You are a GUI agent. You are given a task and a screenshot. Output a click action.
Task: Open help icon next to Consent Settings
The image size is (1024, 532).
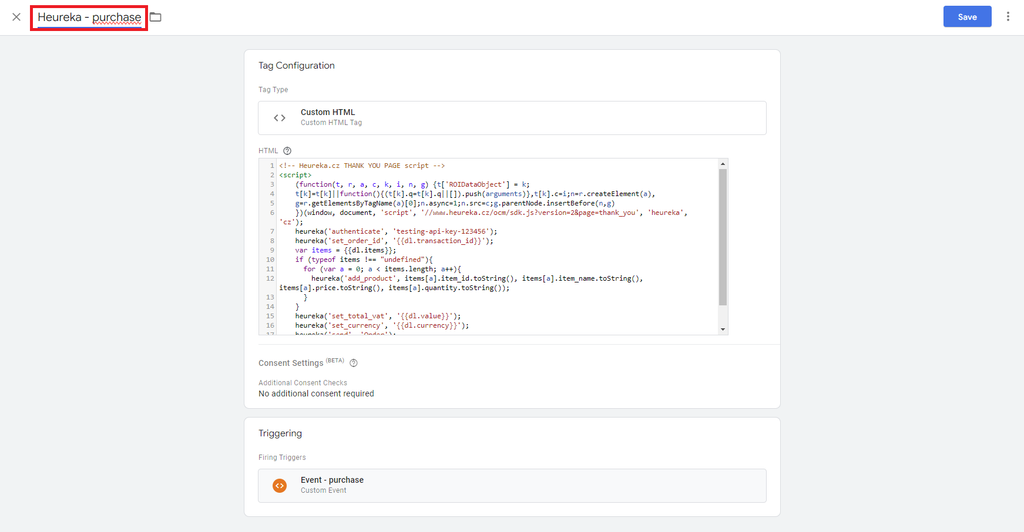point(353,363)
